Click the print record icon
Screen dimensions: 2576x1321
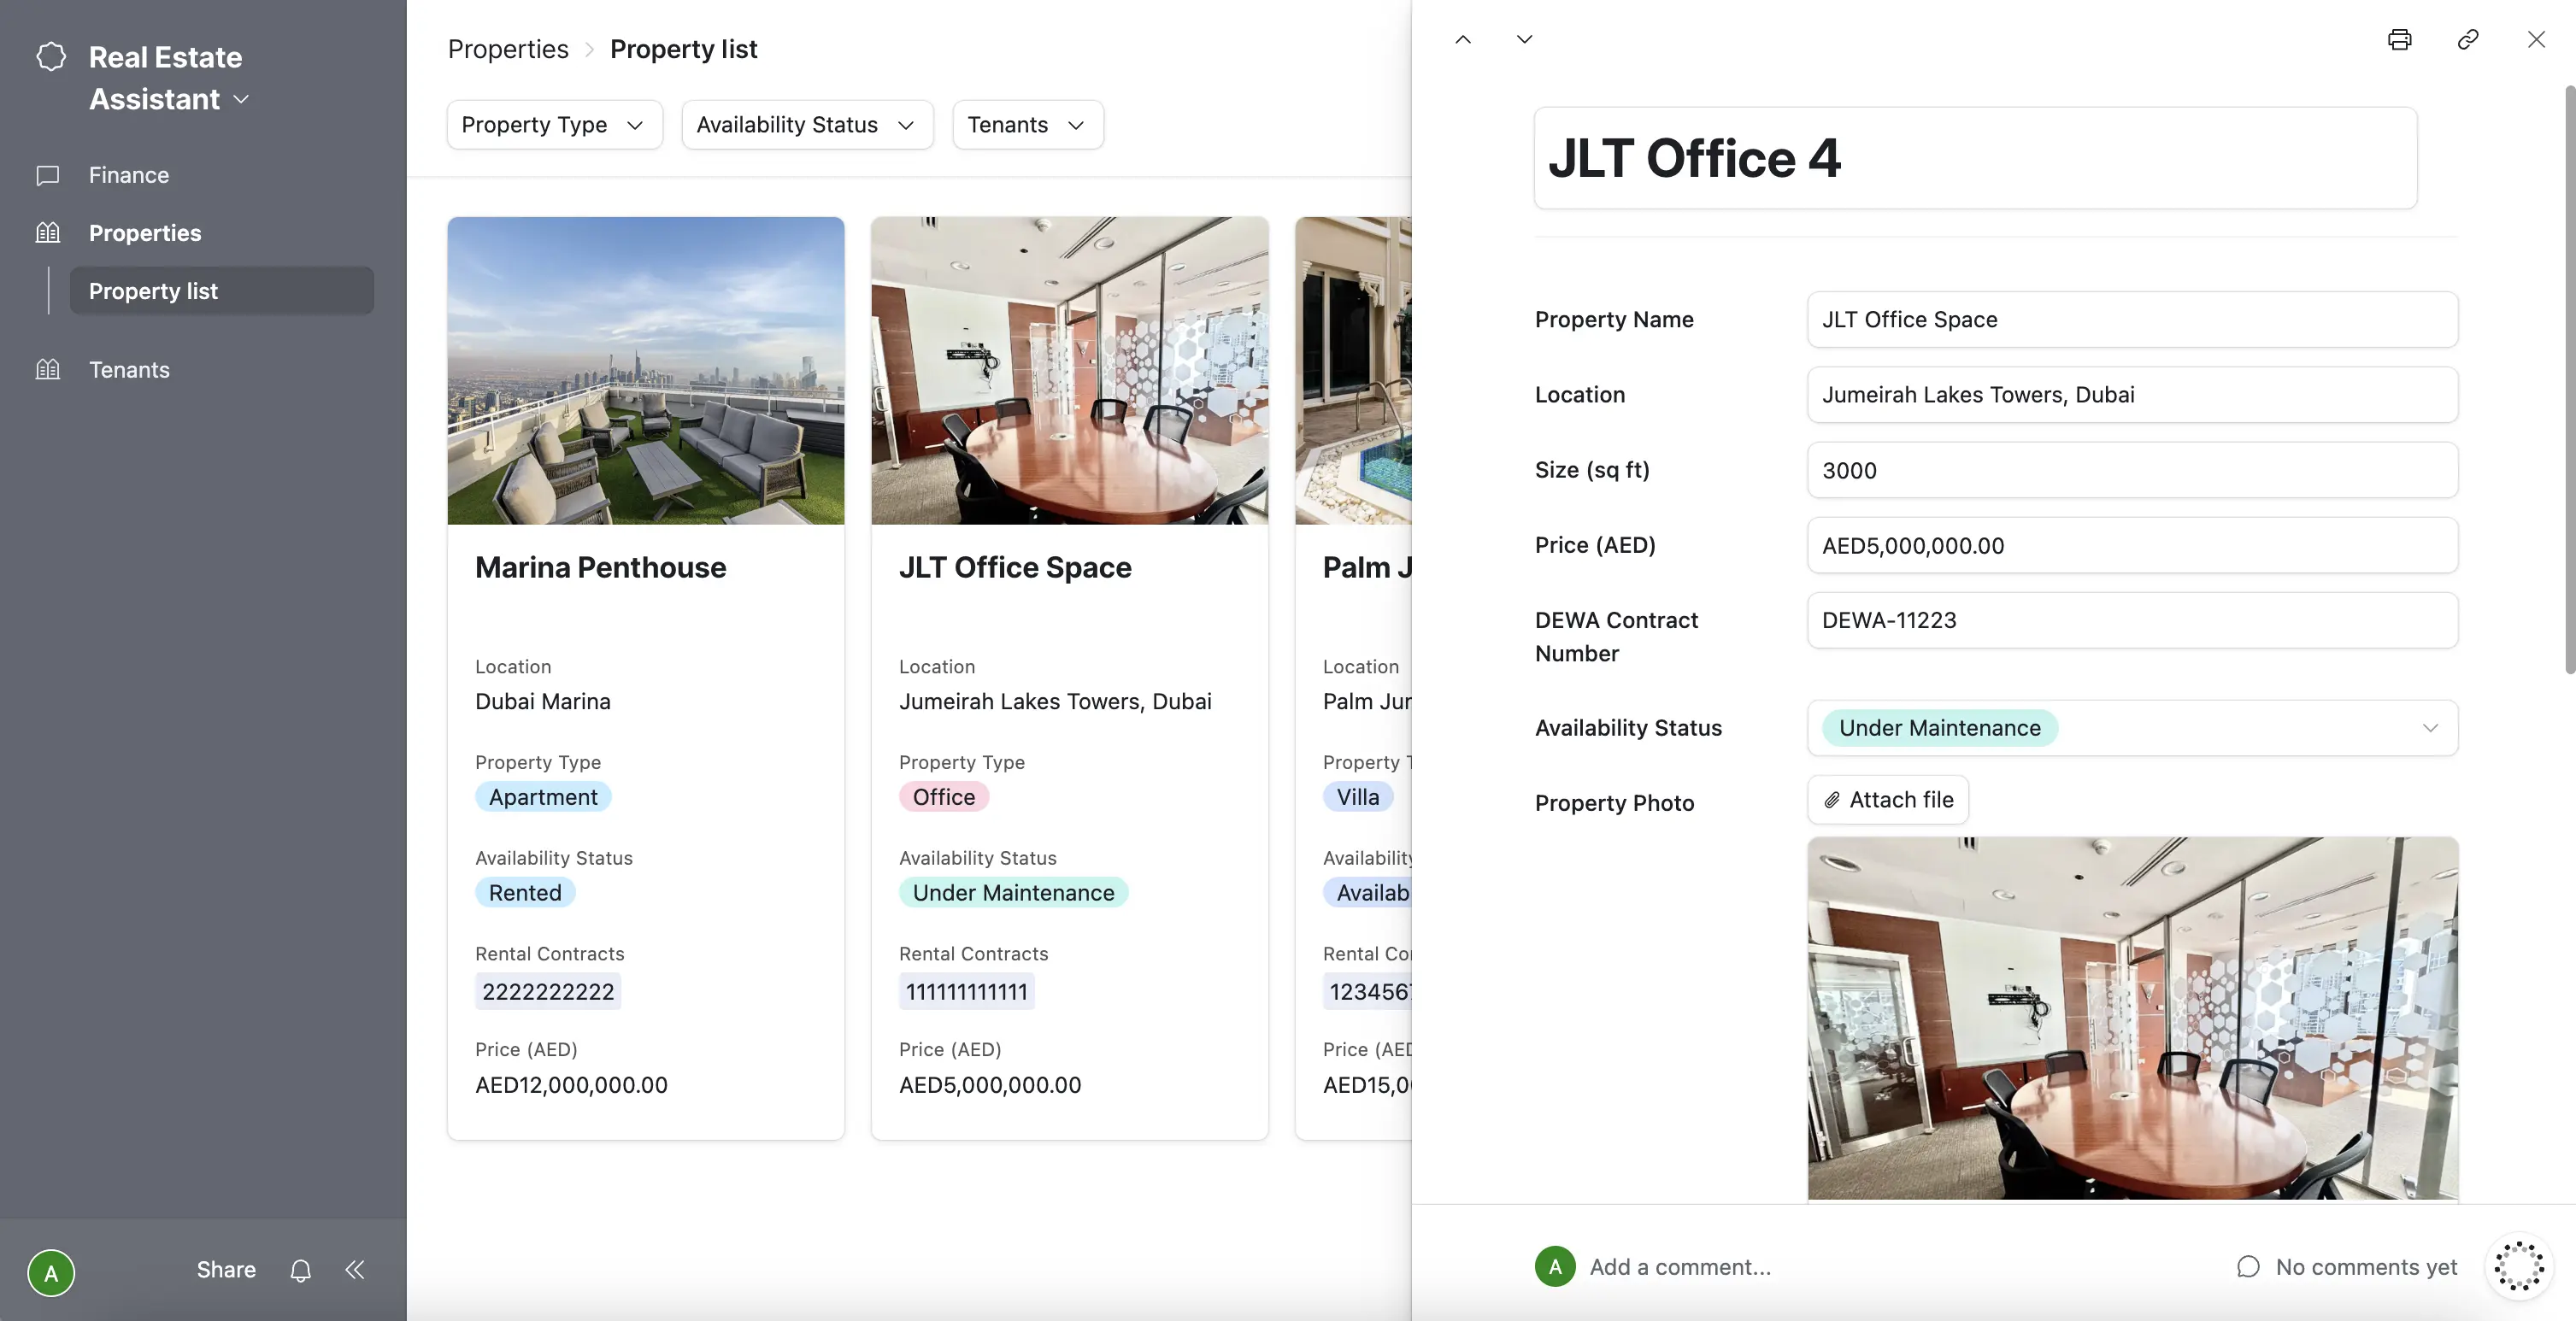(2399, 40)
